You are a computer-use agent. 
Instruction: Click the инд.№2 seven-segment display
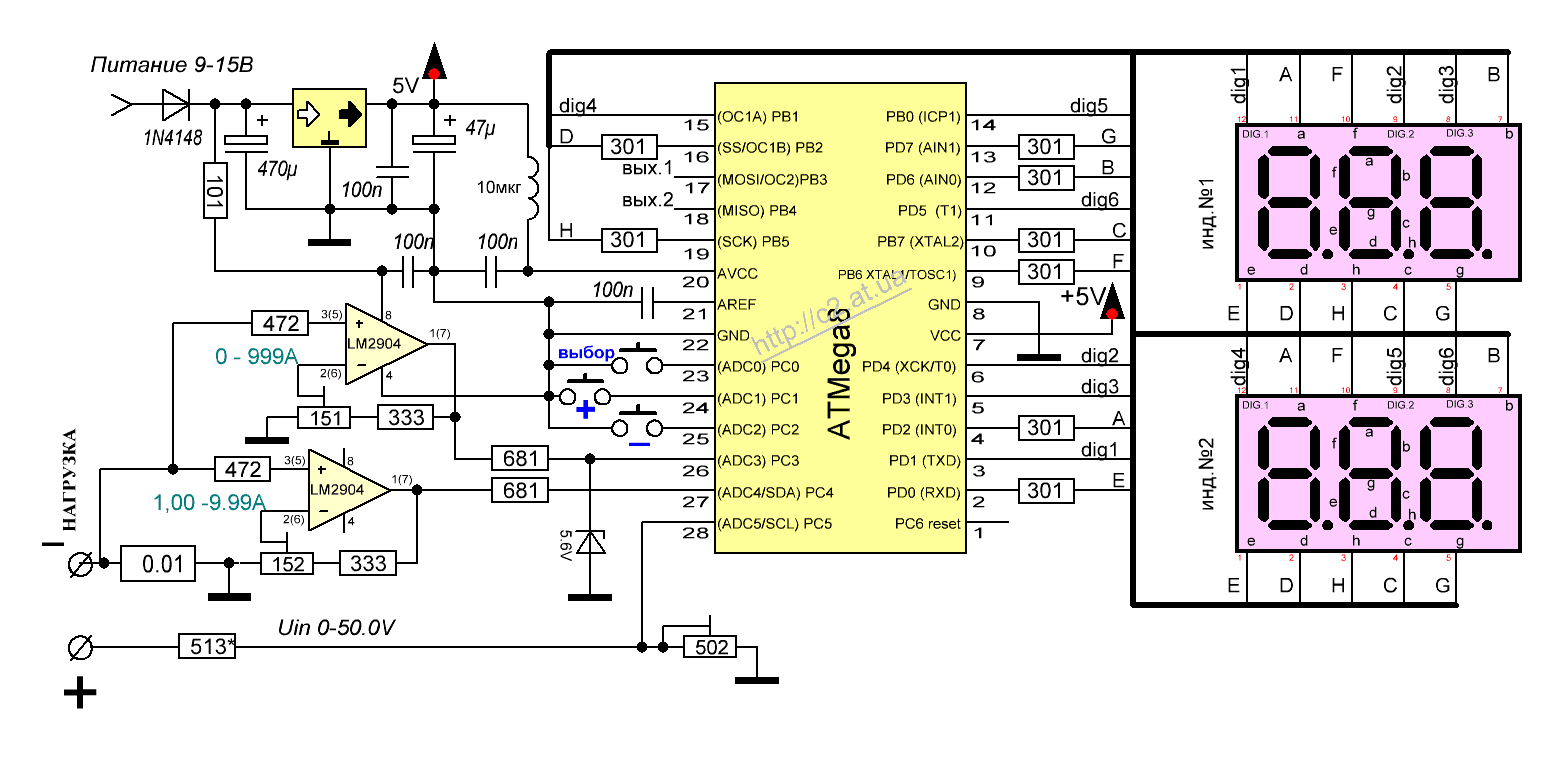[1377, 472]
